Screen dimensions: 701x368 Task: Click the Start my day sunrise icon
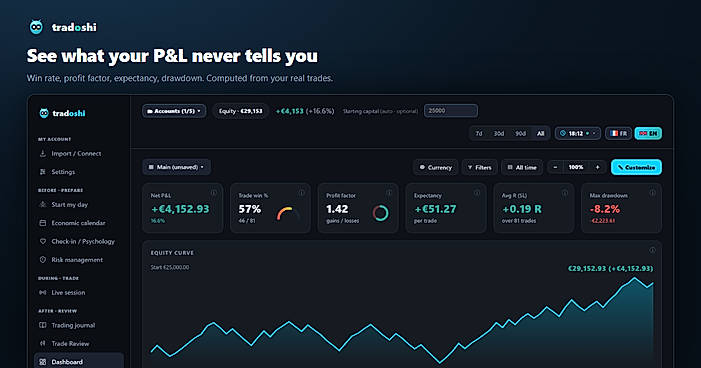[43, 204]
